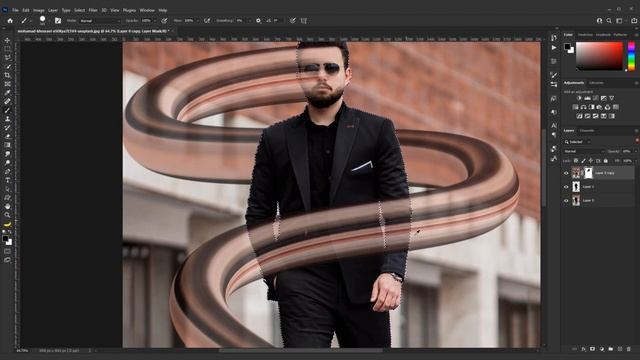Toggle visibility of Layer 1
The width and height of the screenshot is (640, 360).
(x=566, y=187)
